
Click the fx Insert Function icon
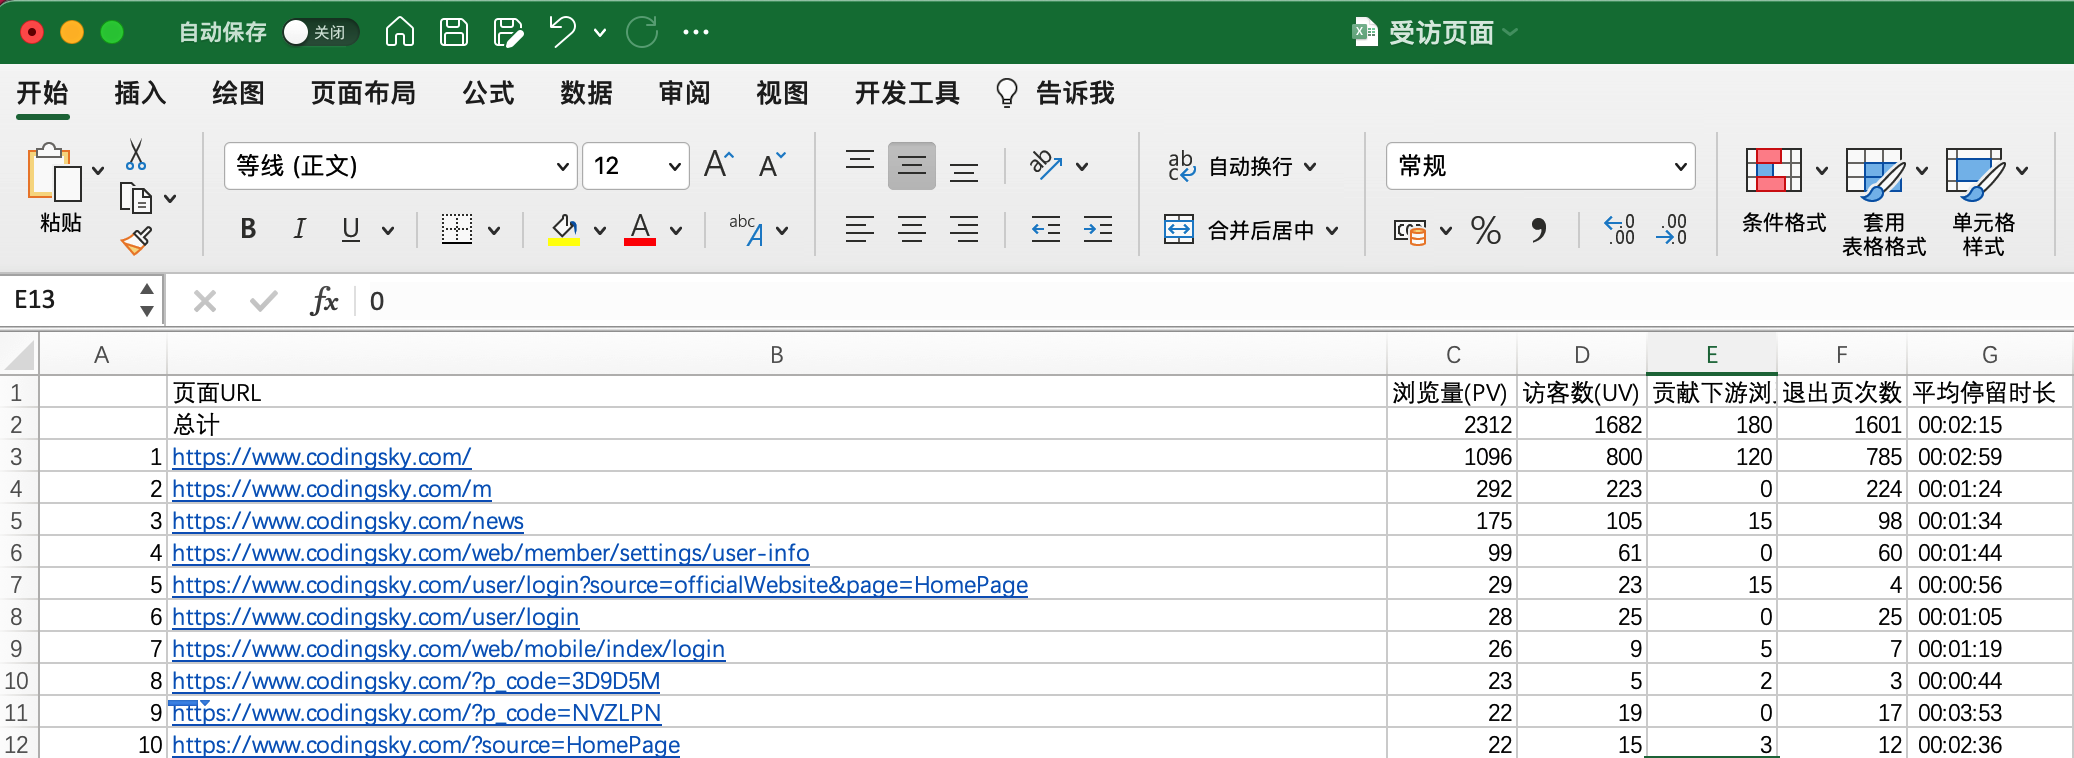(324, 300)
